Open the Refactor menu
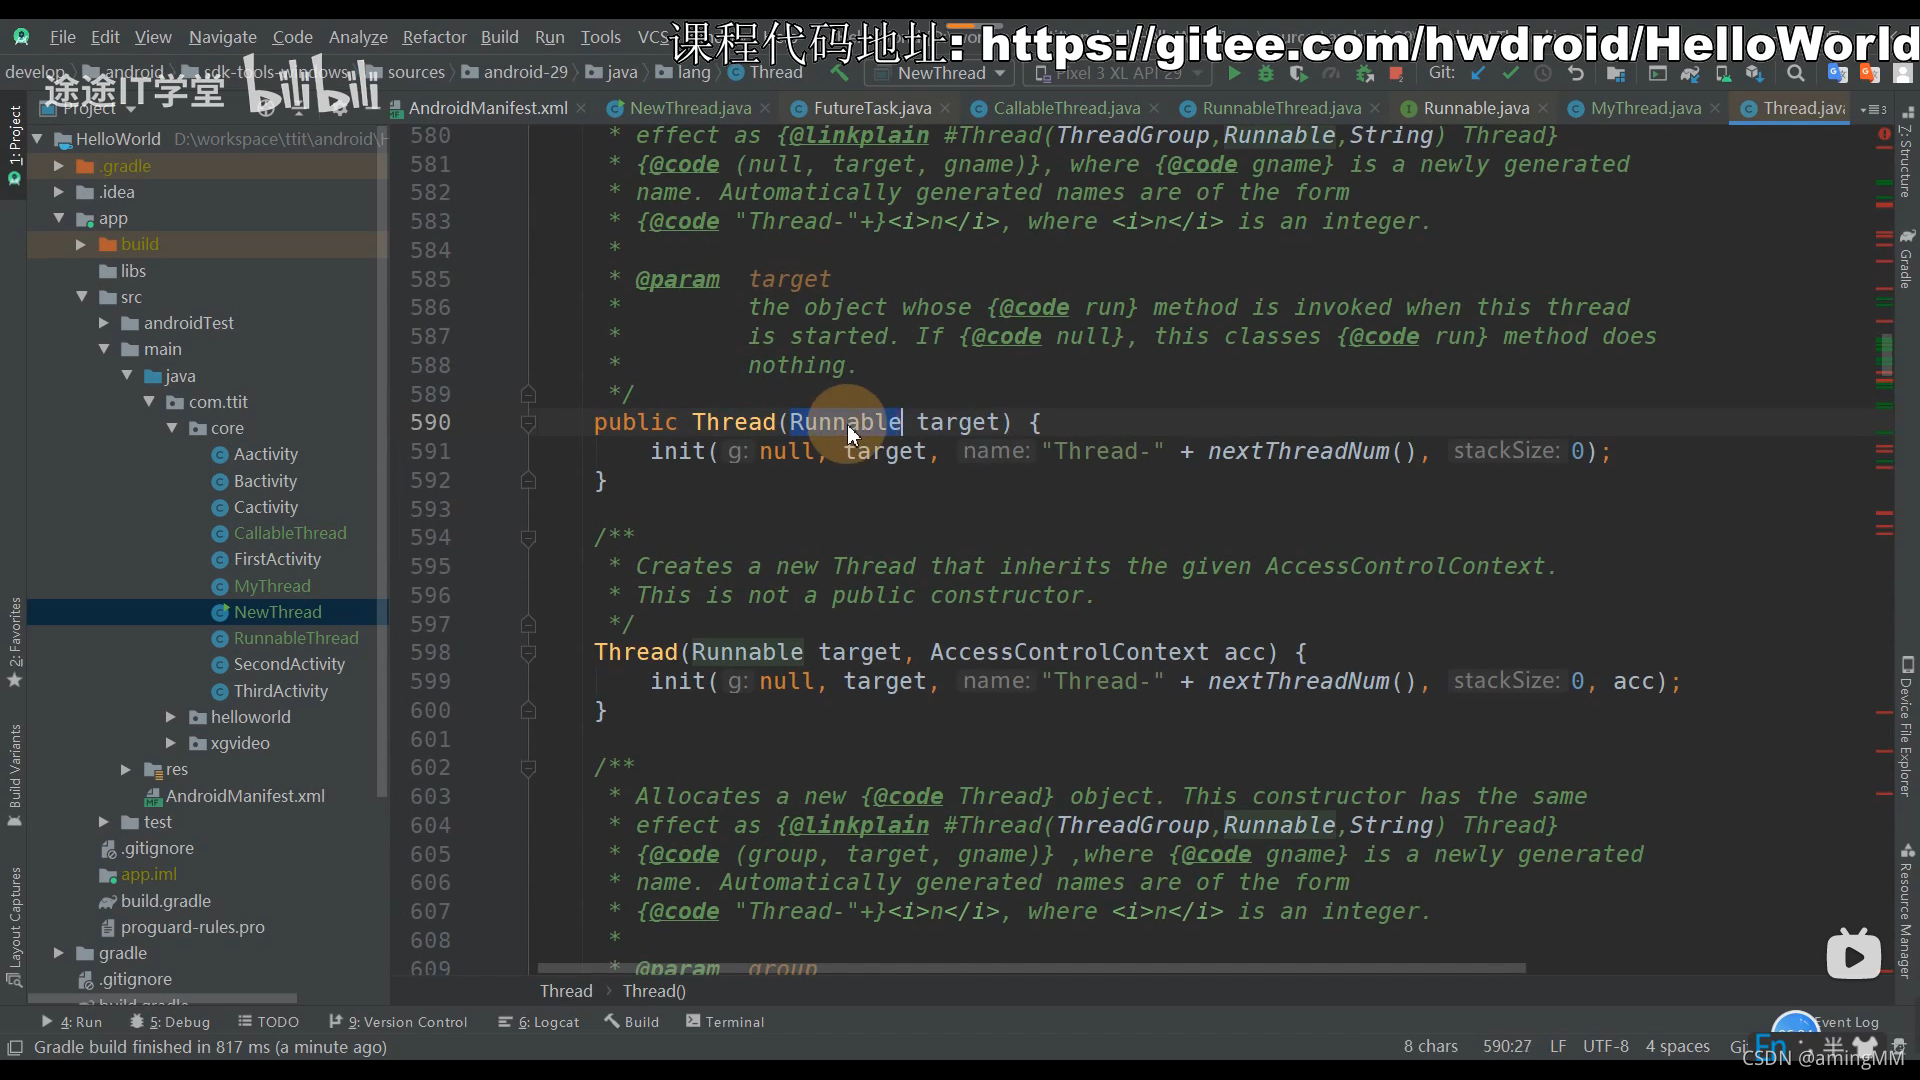This screenshot has height=1080, width=1920. tap(434, 37)
